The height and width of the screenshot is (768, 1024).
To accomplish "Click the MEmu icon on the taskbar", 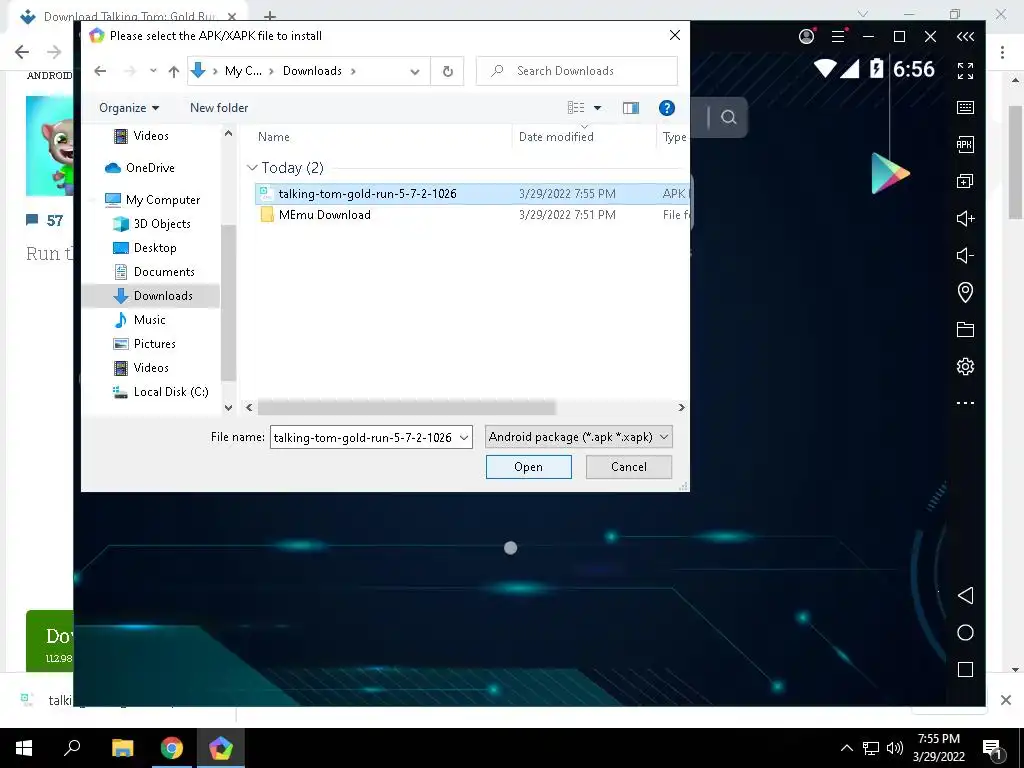I will [x=221, y=748].
